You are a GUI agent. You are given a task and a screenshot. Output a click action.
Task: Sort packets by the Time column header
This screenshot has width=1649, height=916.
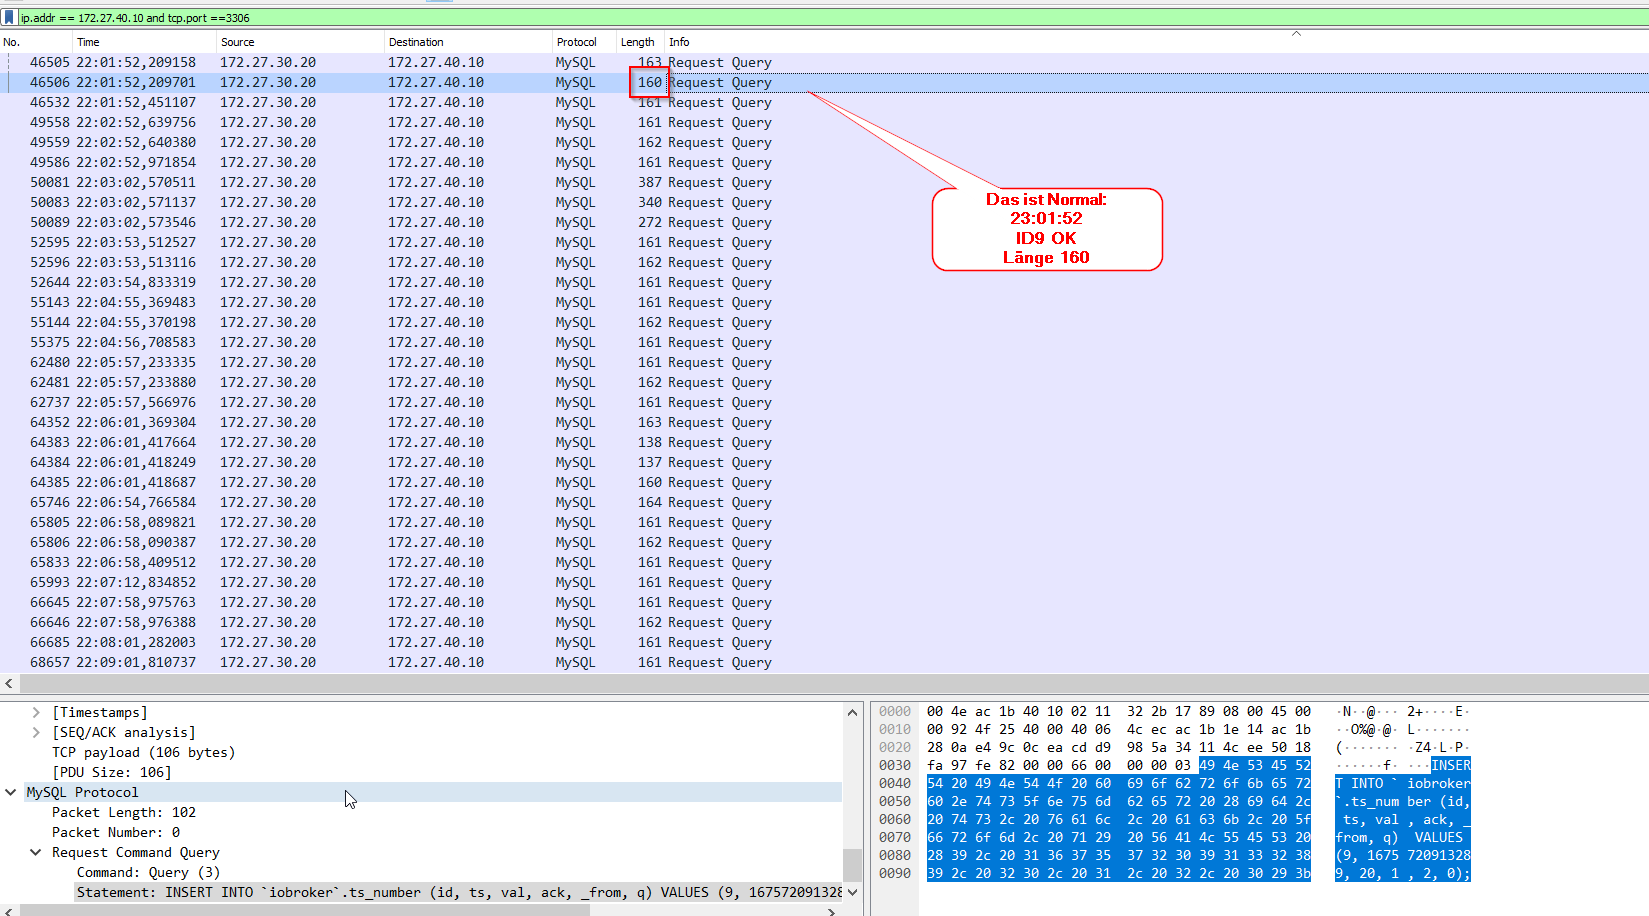[x=145, y=42]
